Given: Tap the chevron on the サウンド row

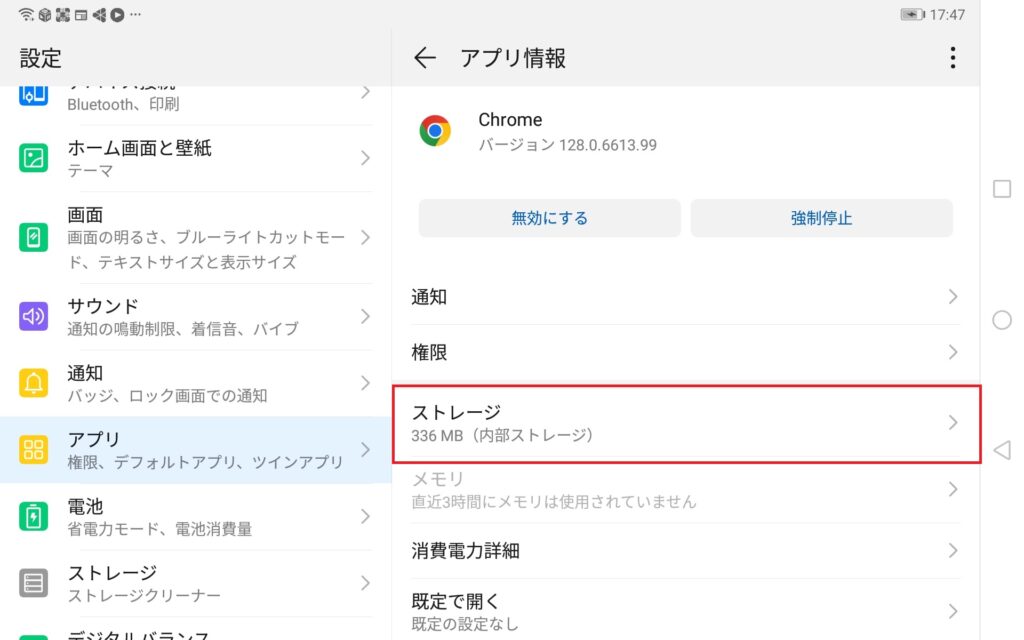Looking at the screenshot, I should click(x=365, y=317).
